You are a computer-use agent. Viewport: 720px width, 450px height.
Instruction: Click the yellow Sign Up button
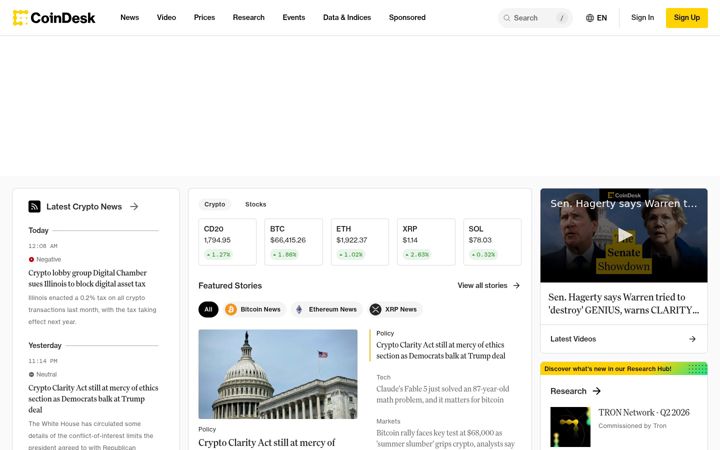686,18
